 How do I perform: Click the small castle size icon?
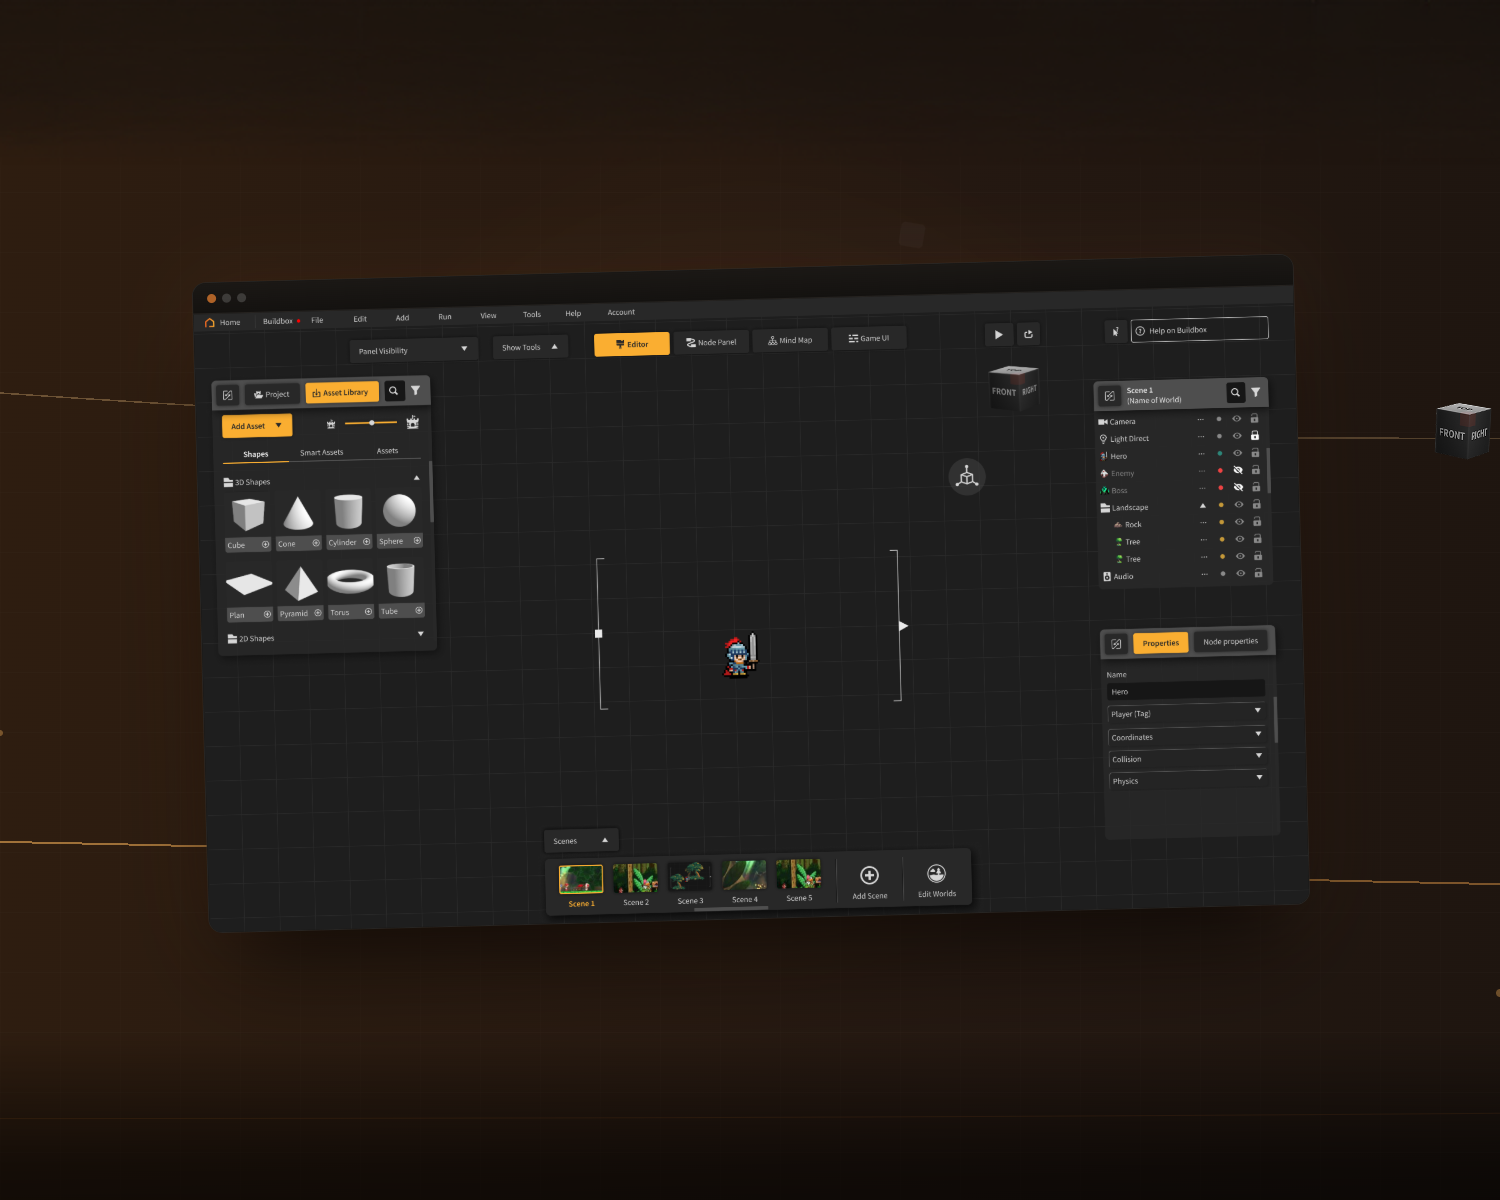click(331, 424)
